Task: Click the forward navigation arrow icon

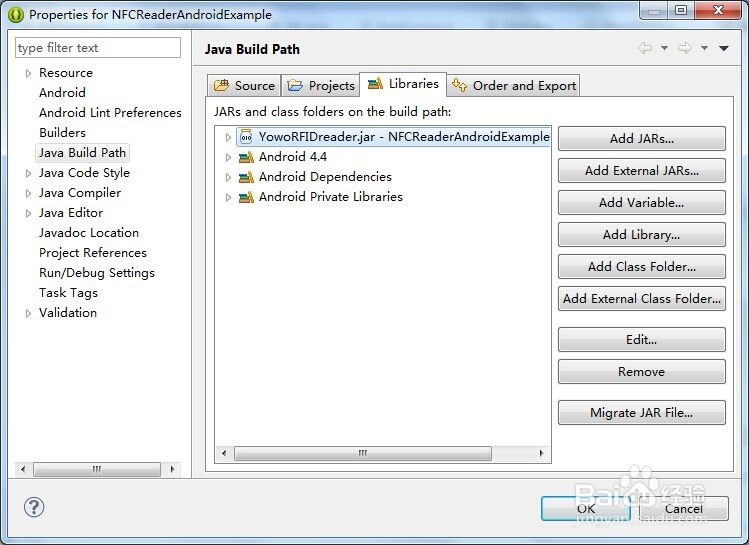Action: [685, 48]
